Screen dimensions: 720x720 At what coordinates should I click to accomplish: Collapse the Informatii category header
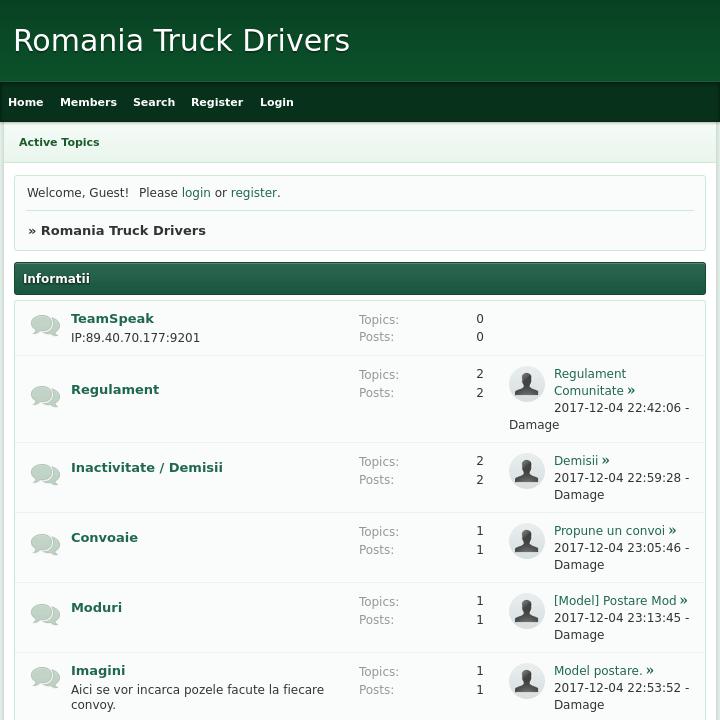[360, 279]
